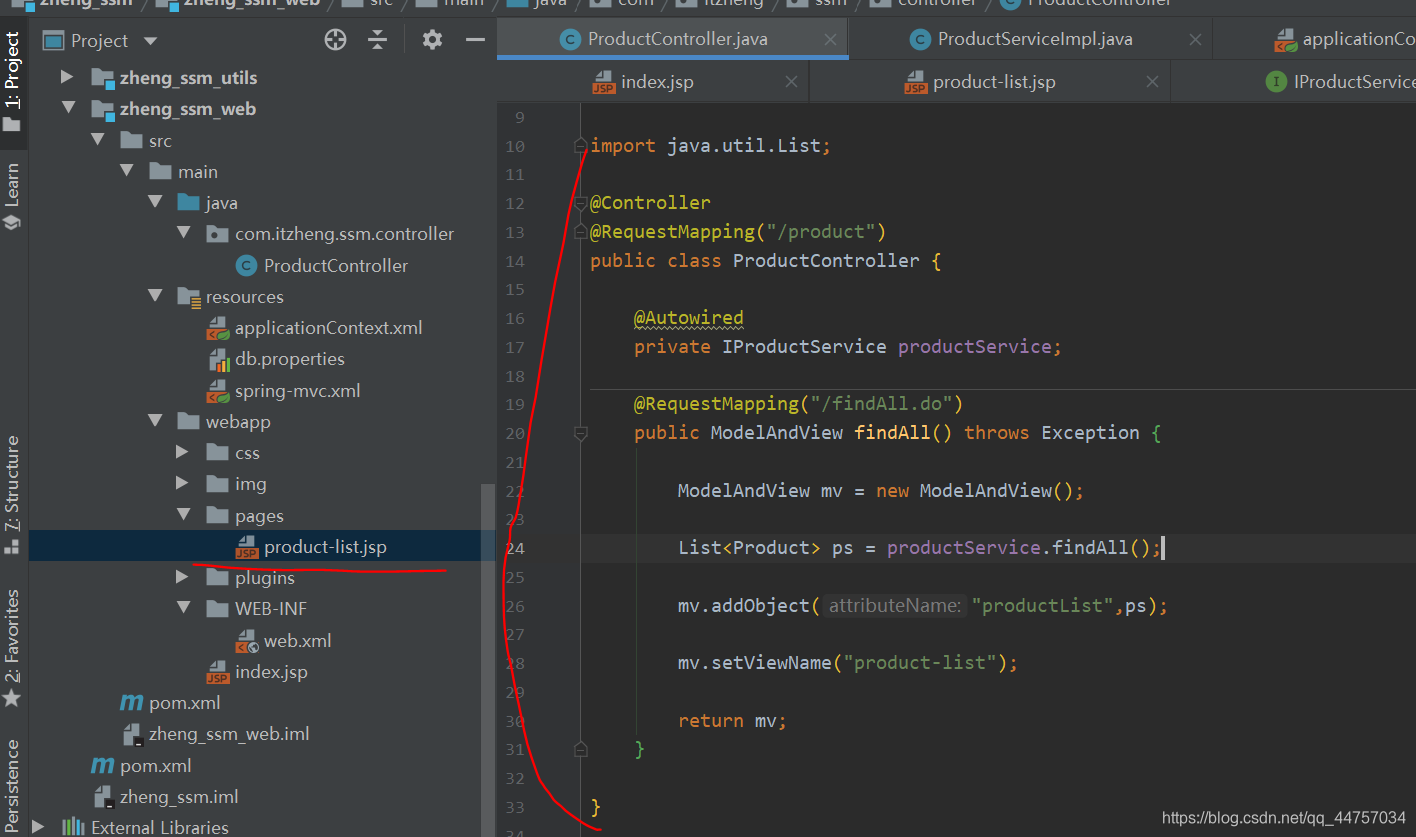
Task: Hide the Project panel with minimize icon
Action: coord(476,40)
